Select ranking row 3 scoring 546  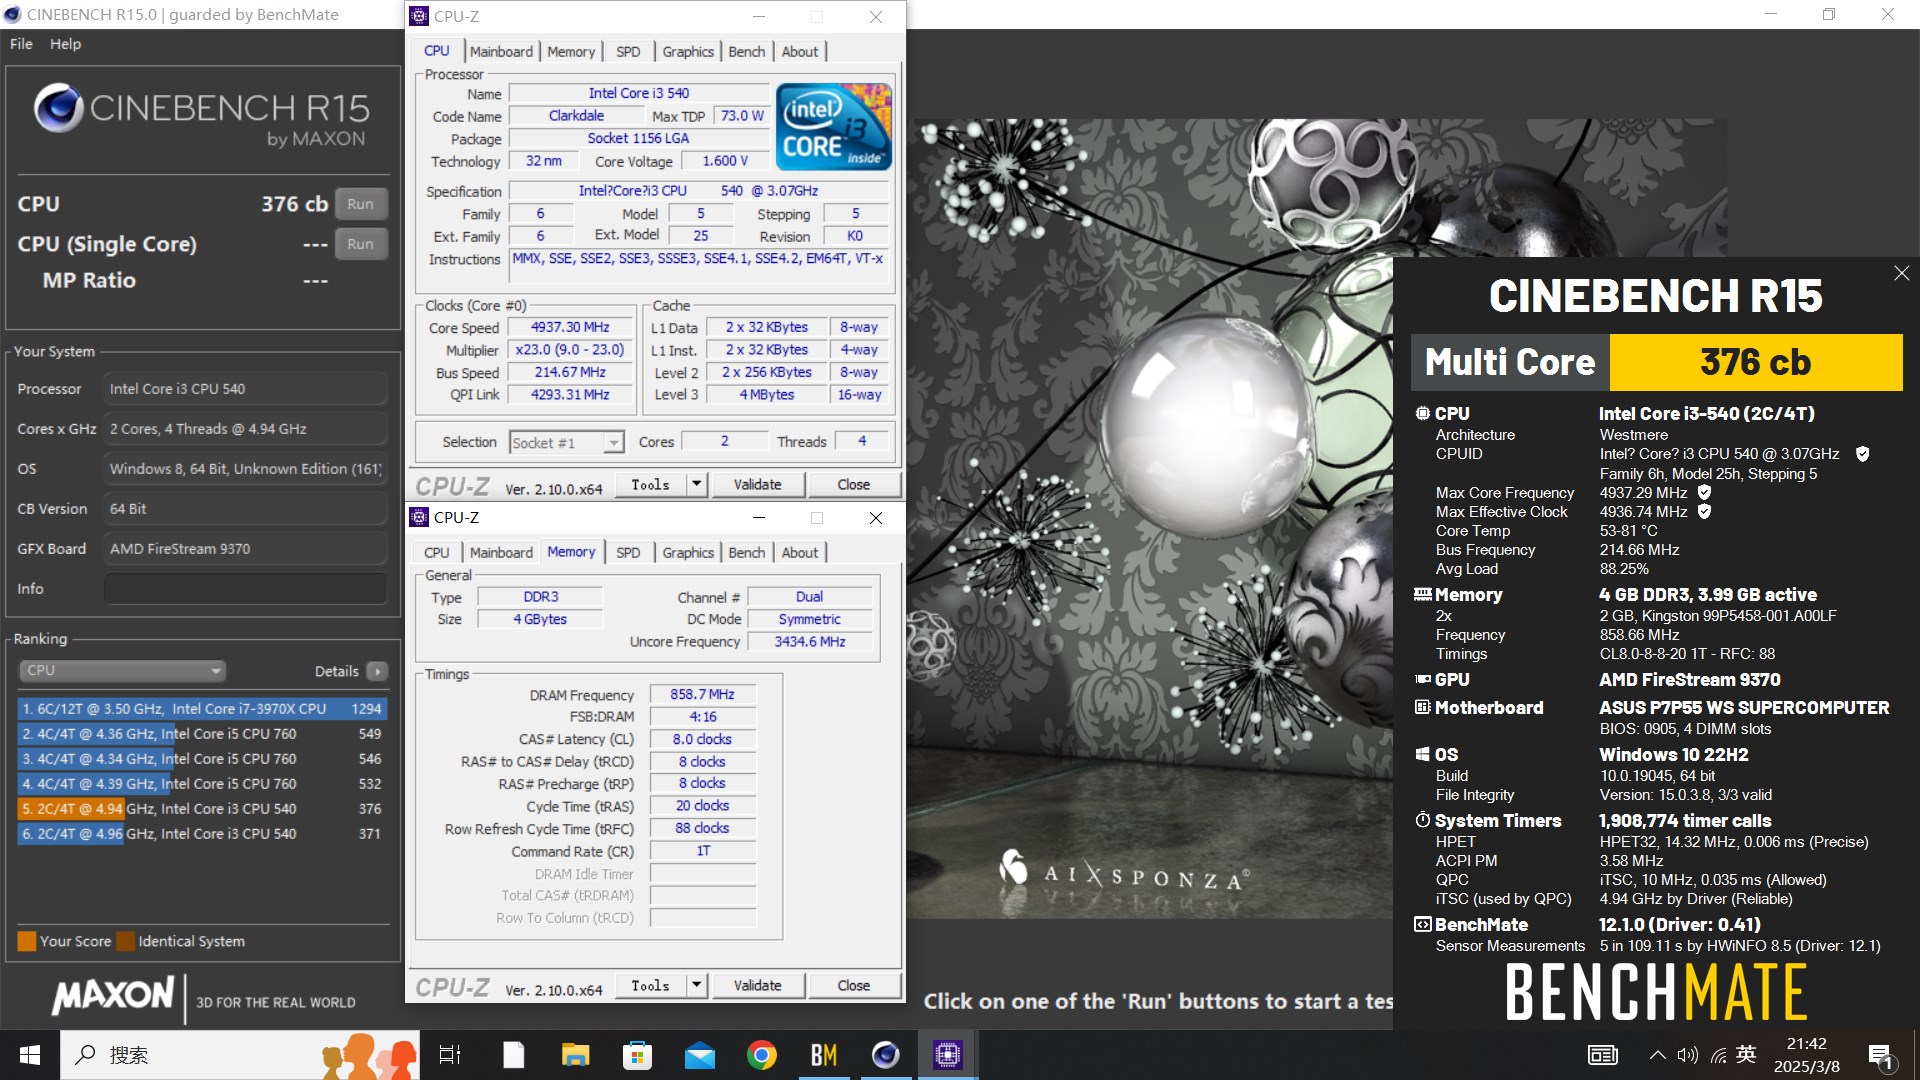point(202,758)
